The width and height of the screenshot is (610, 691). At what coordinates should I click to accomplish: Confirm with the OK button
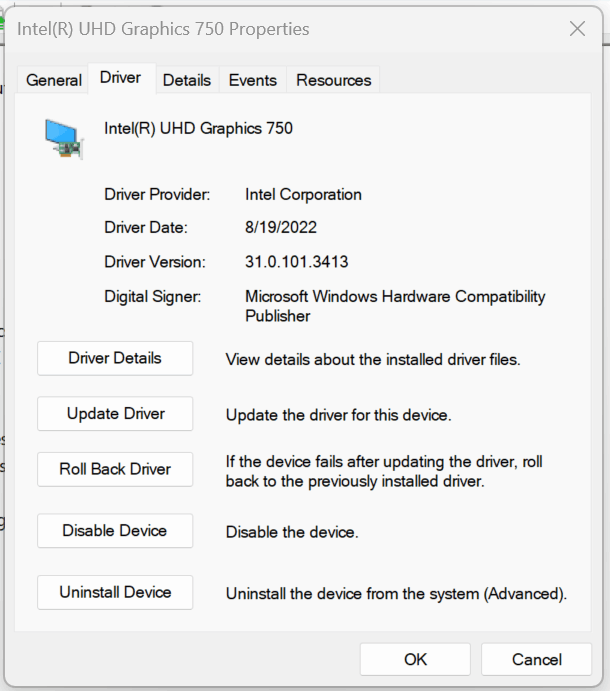(x=415, y=659)
